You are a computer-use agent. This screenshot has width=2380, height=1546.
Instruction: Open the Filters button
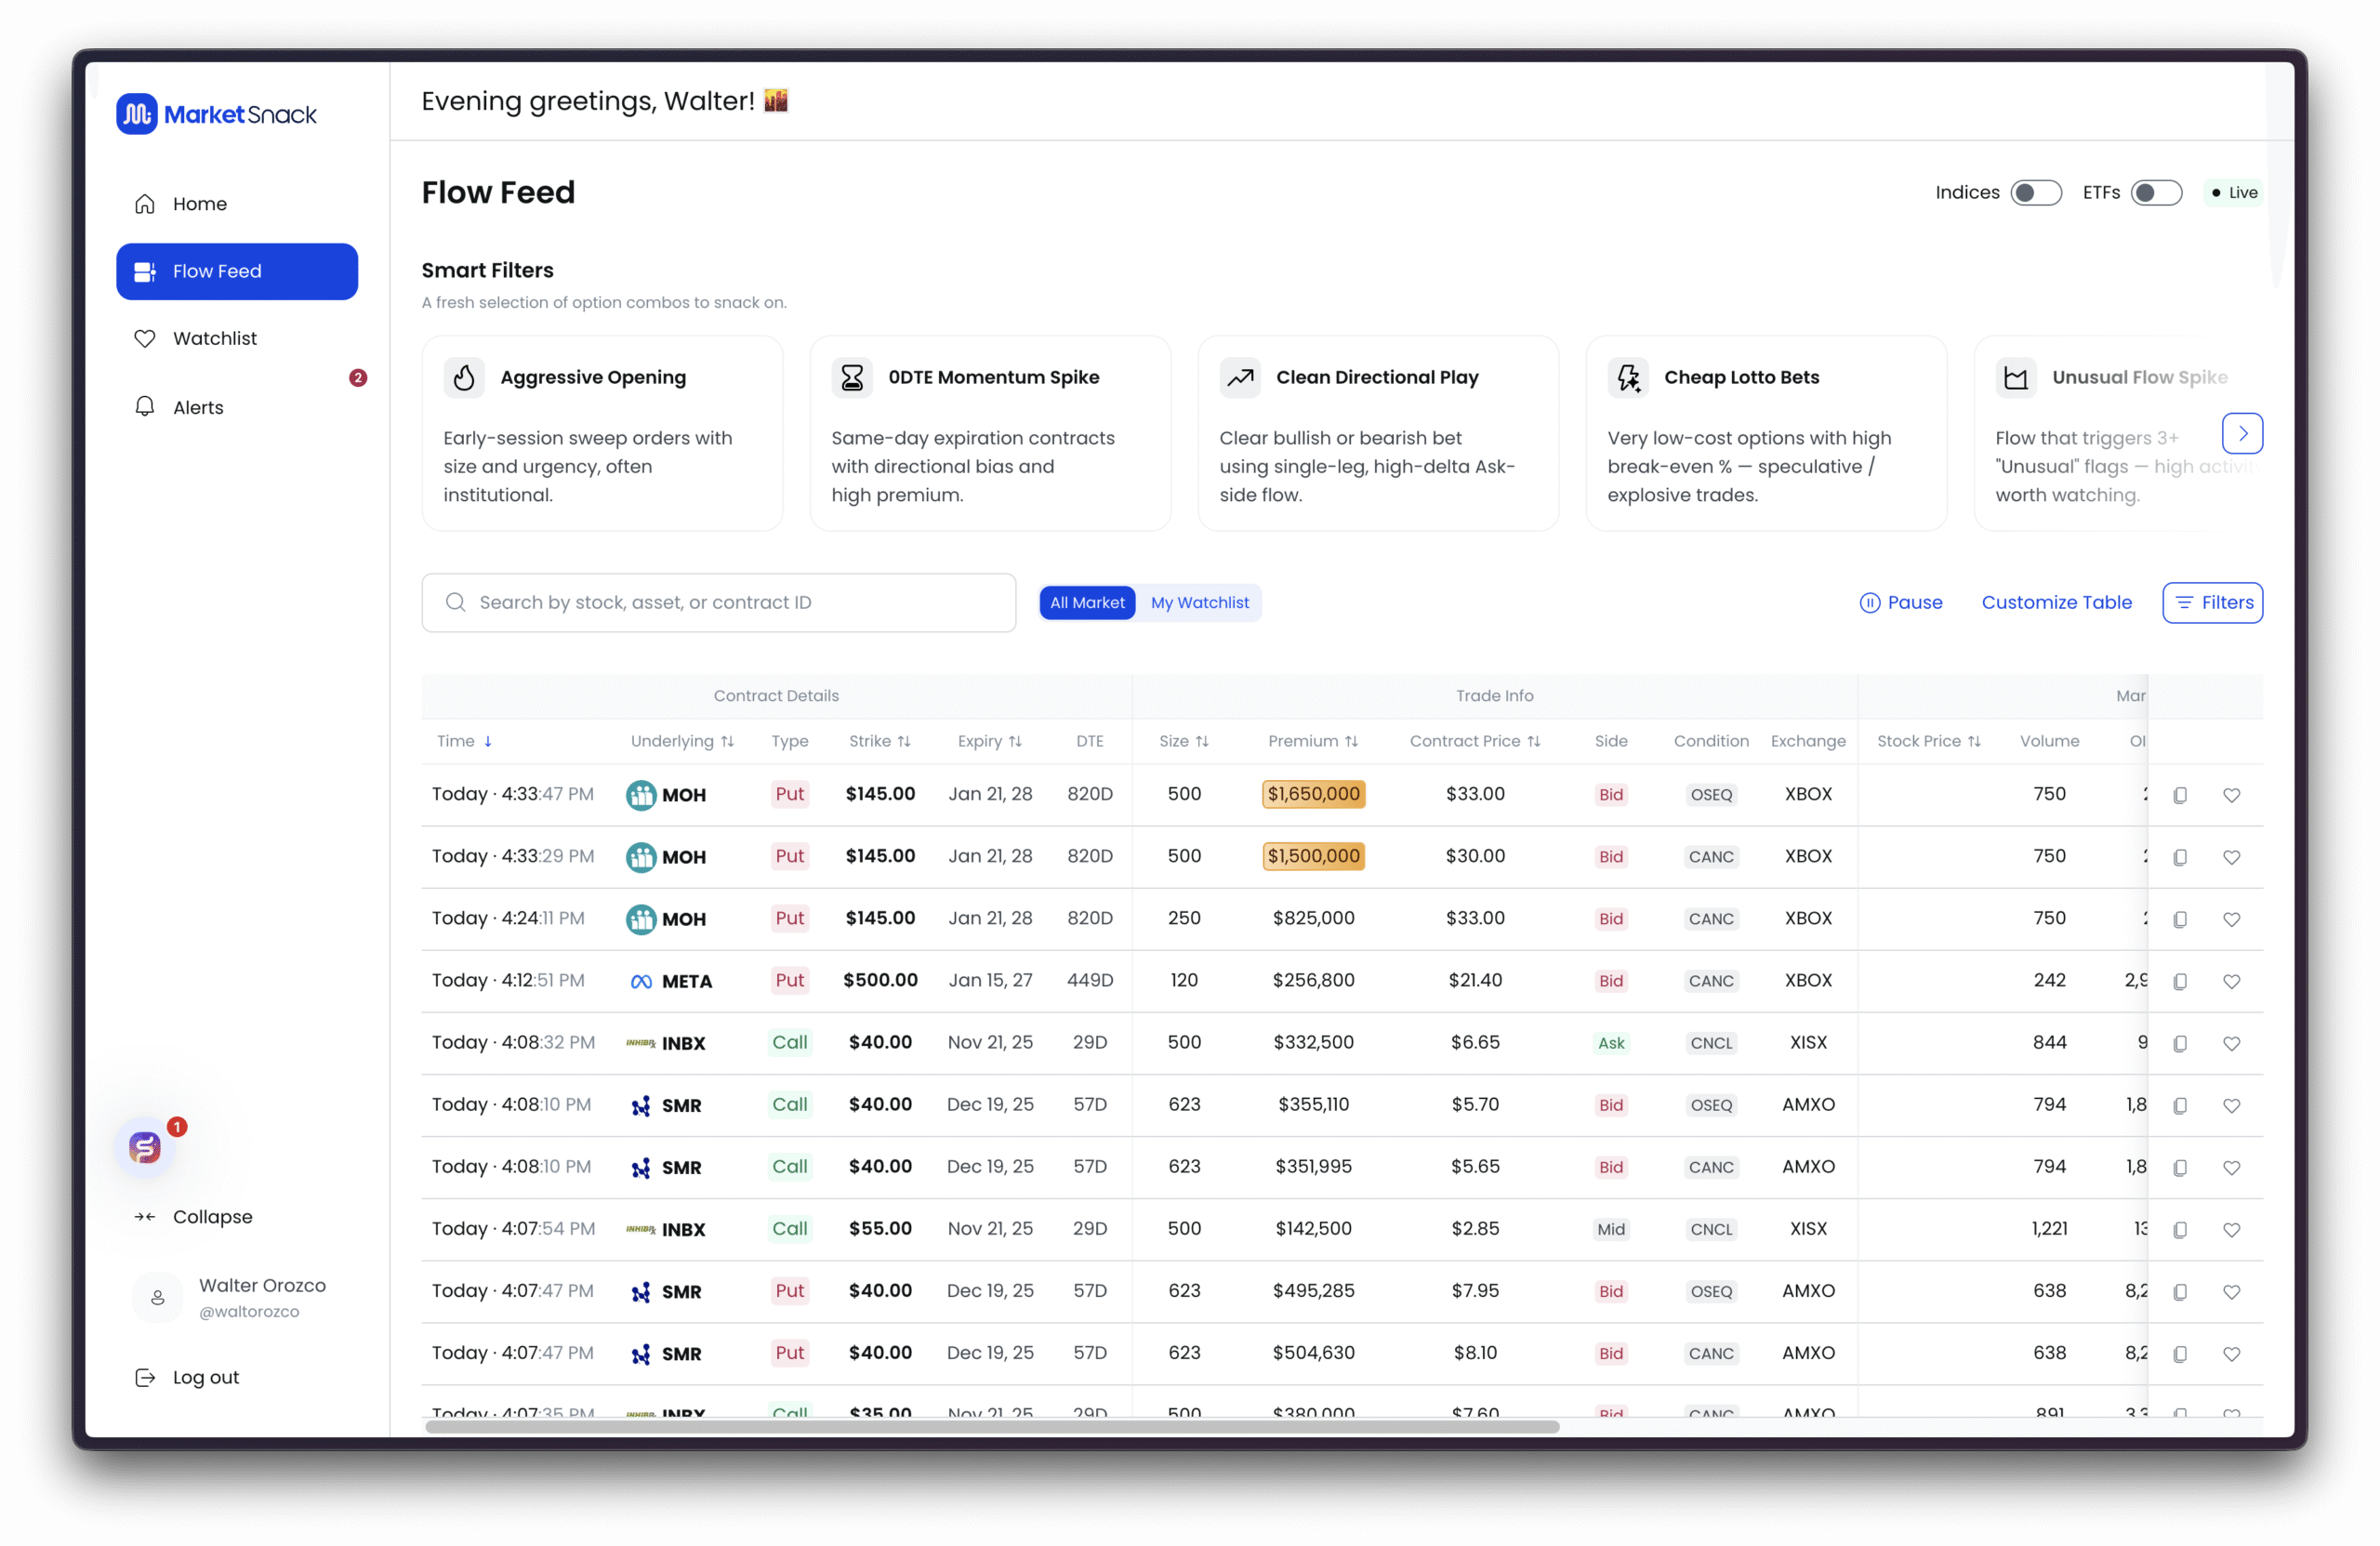pyautogui.click(x=2212, y=603)
